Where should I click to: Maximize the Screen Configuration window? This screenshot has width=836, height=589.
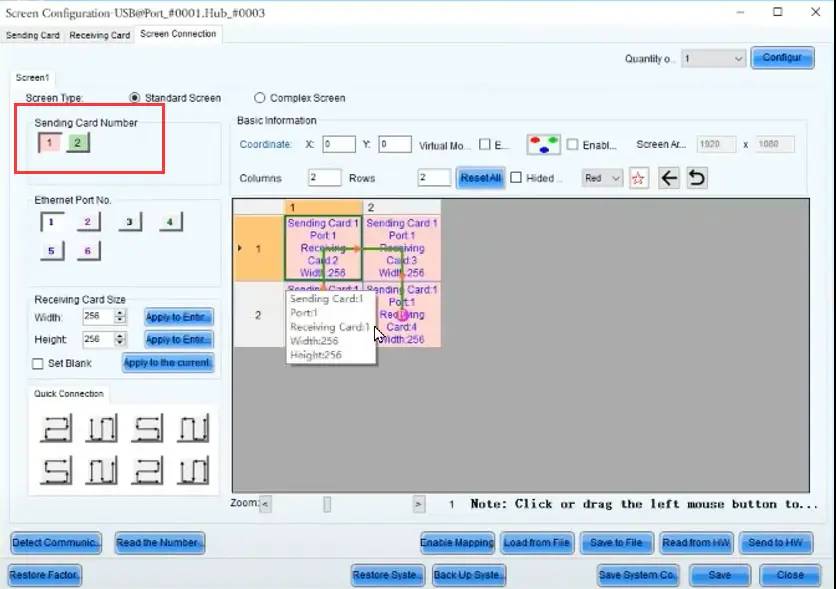click(x=778, y=12)
